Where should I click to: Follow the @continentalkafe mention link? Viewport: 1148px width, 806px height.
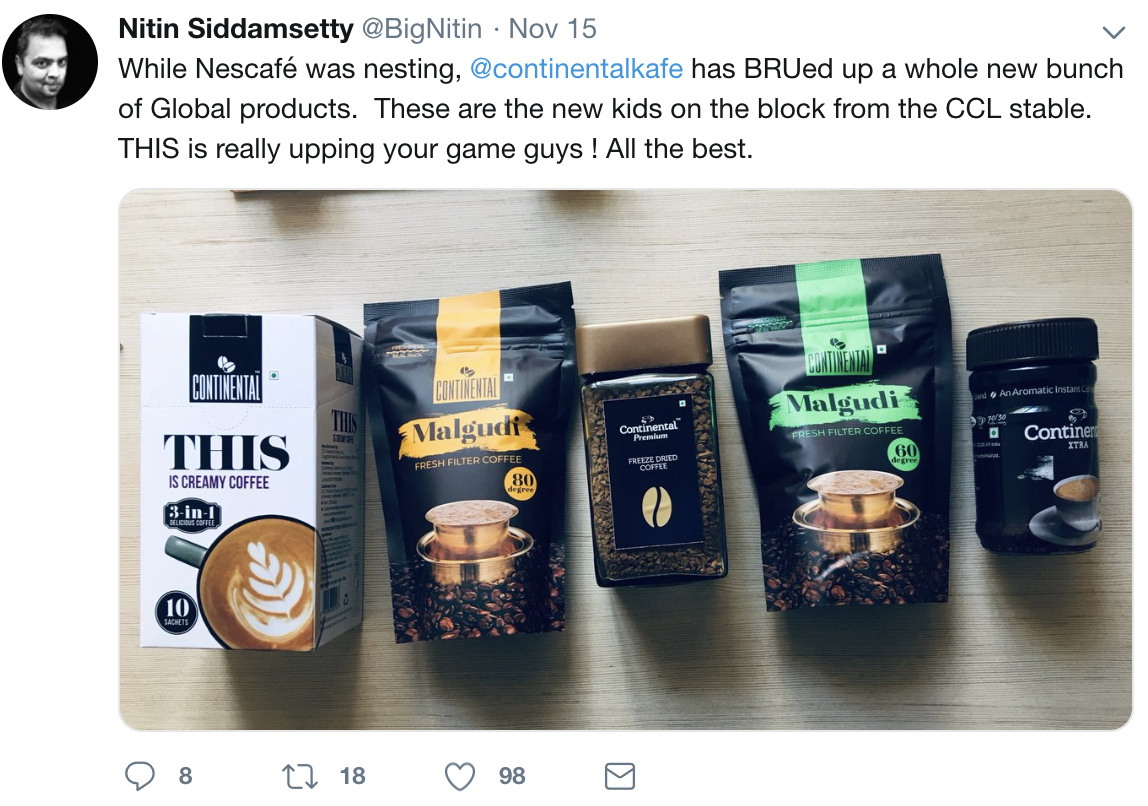point(576,69)
